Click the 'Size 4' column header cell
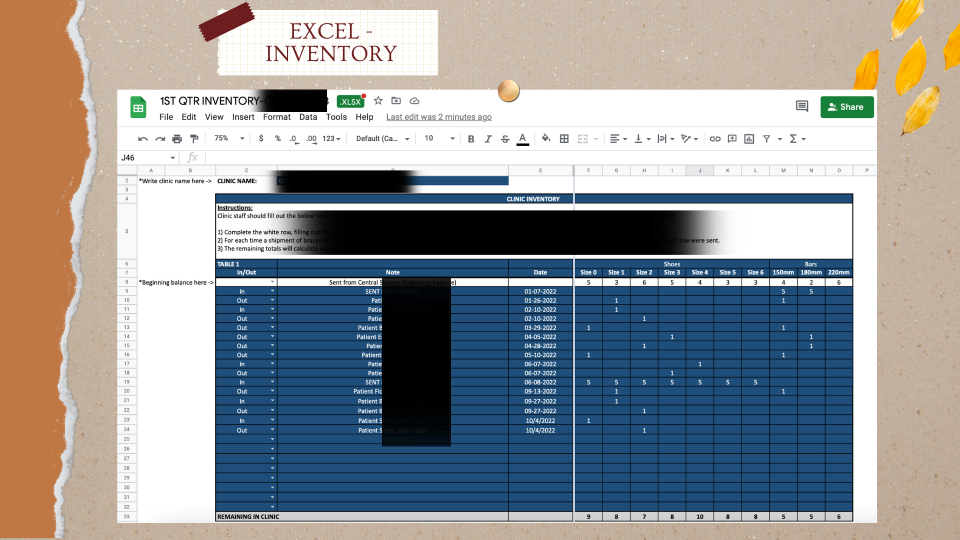Viewport: 960px width, 540px height. point(700,272)
